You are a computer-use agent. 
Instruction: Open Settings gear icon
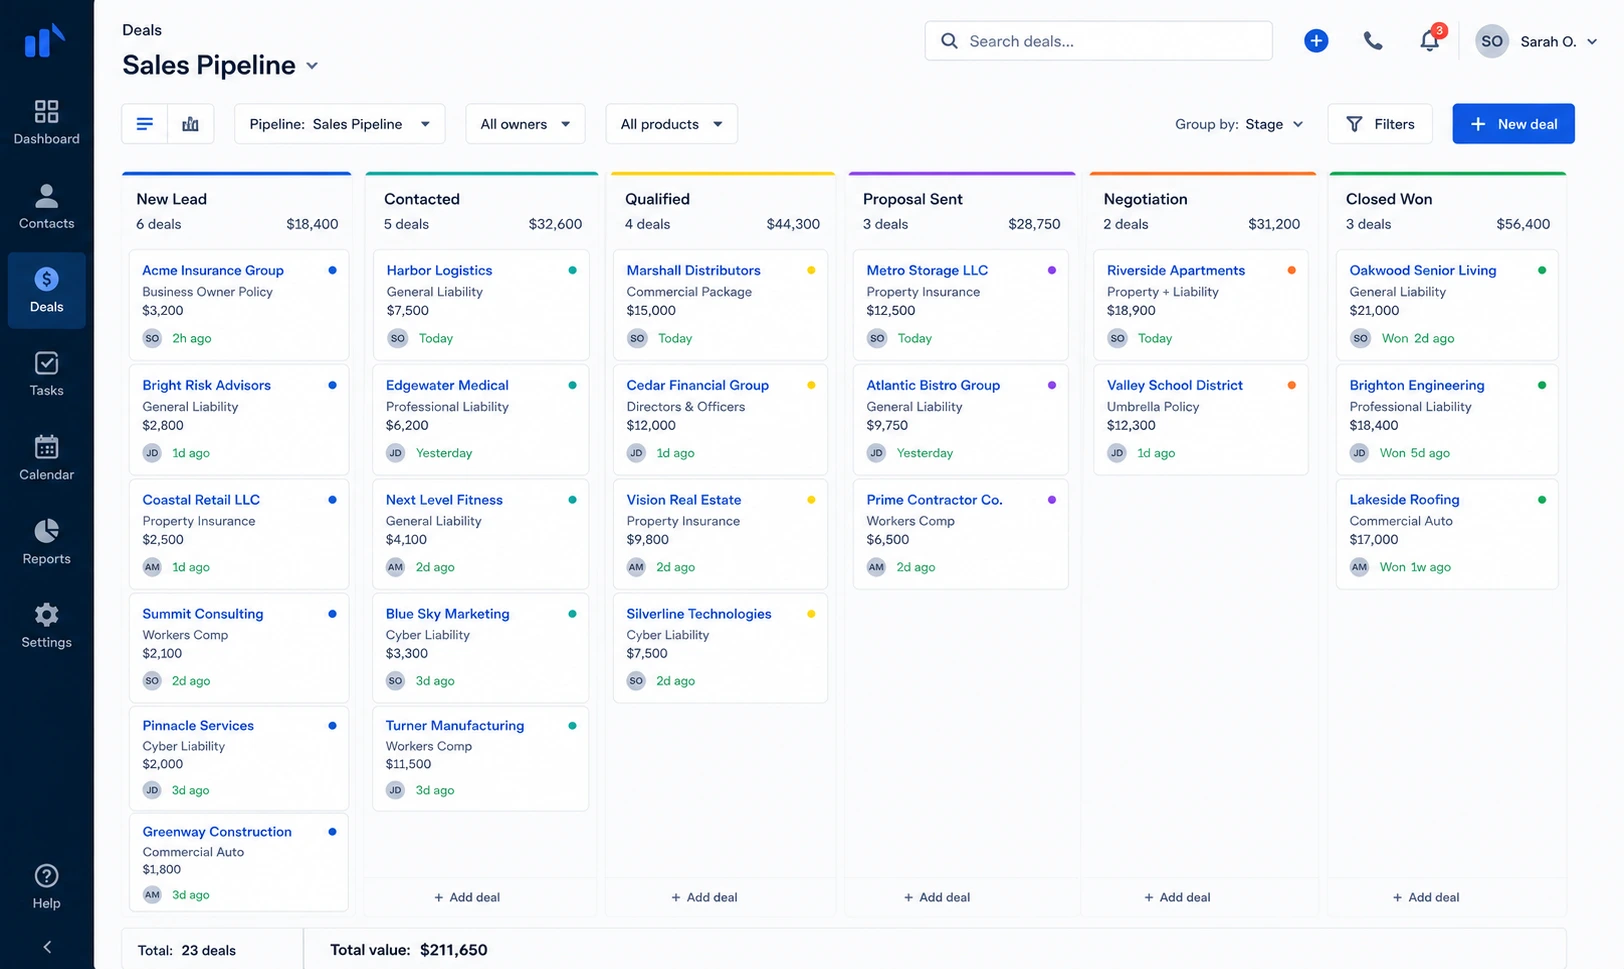[x=46, y=615]
